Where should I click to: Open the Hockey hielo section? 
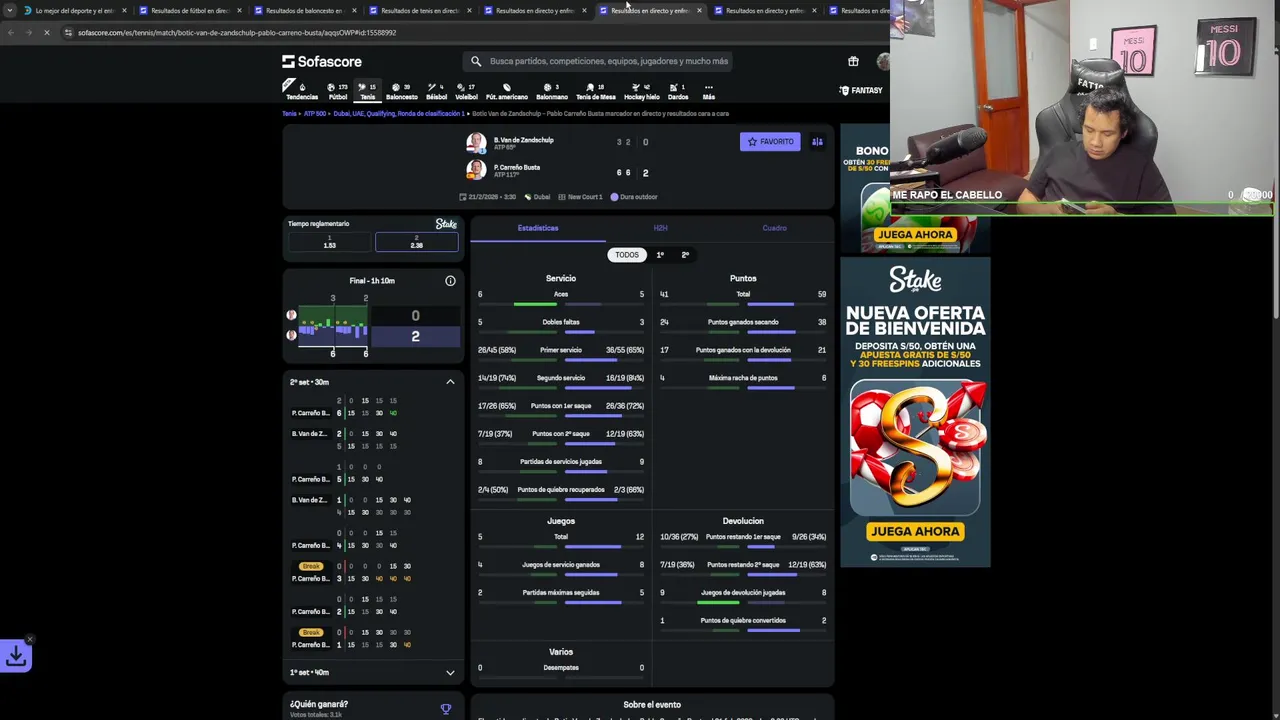(x=641, y=91)
